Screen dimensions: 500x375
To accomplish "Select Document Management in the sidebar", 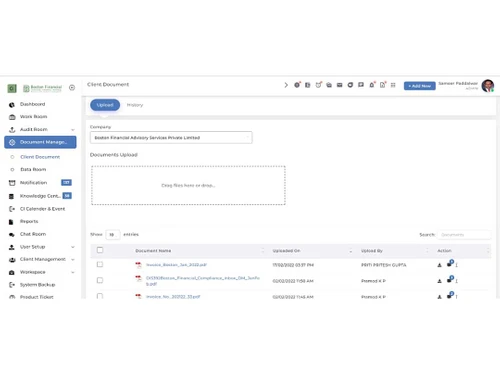I will click(40, 142).
